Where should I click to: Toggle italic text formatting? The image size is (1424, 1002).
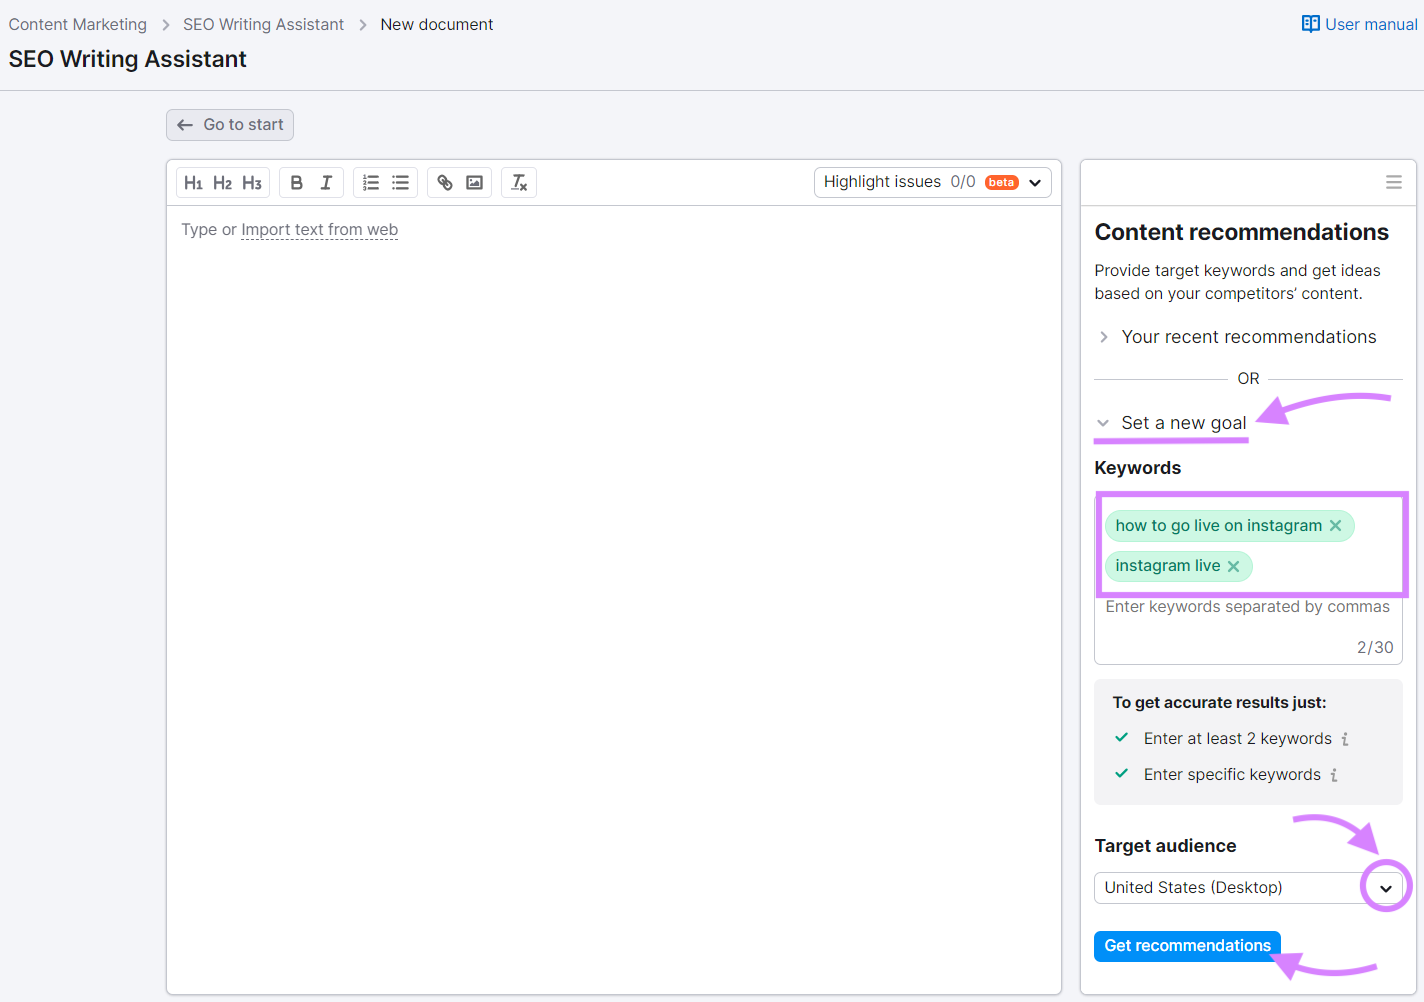click(325, 182)
